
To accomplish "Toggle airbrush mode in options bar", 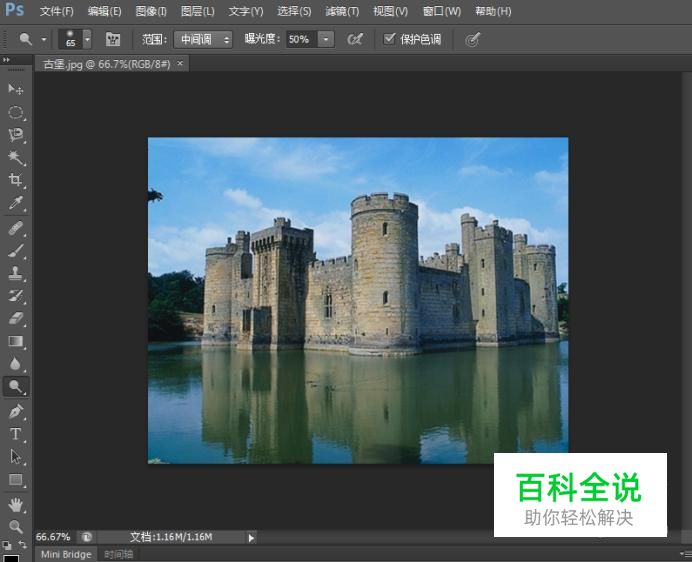I will [355, 39].
